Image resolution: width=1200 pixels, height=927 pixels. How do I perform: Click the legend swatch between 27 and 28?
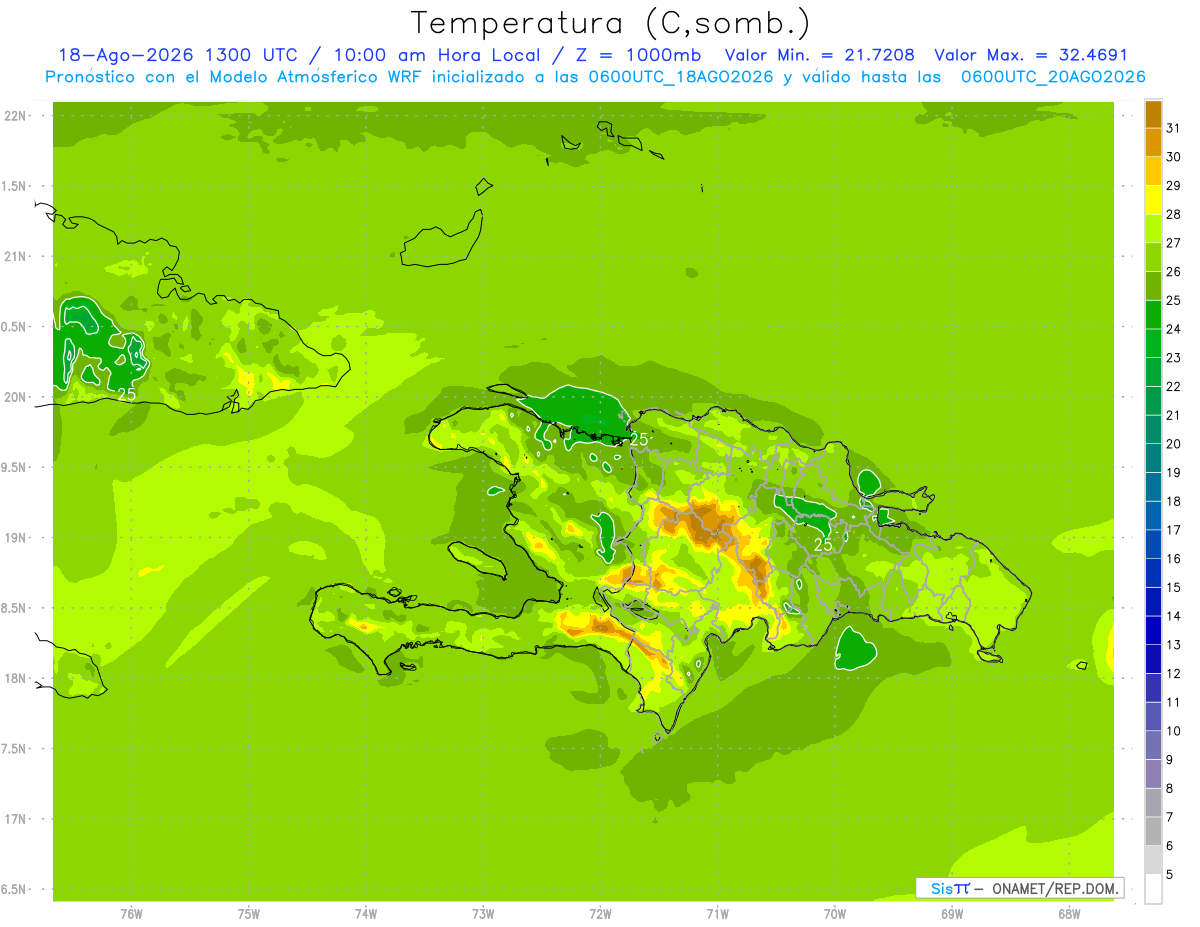coord(1153,229)
